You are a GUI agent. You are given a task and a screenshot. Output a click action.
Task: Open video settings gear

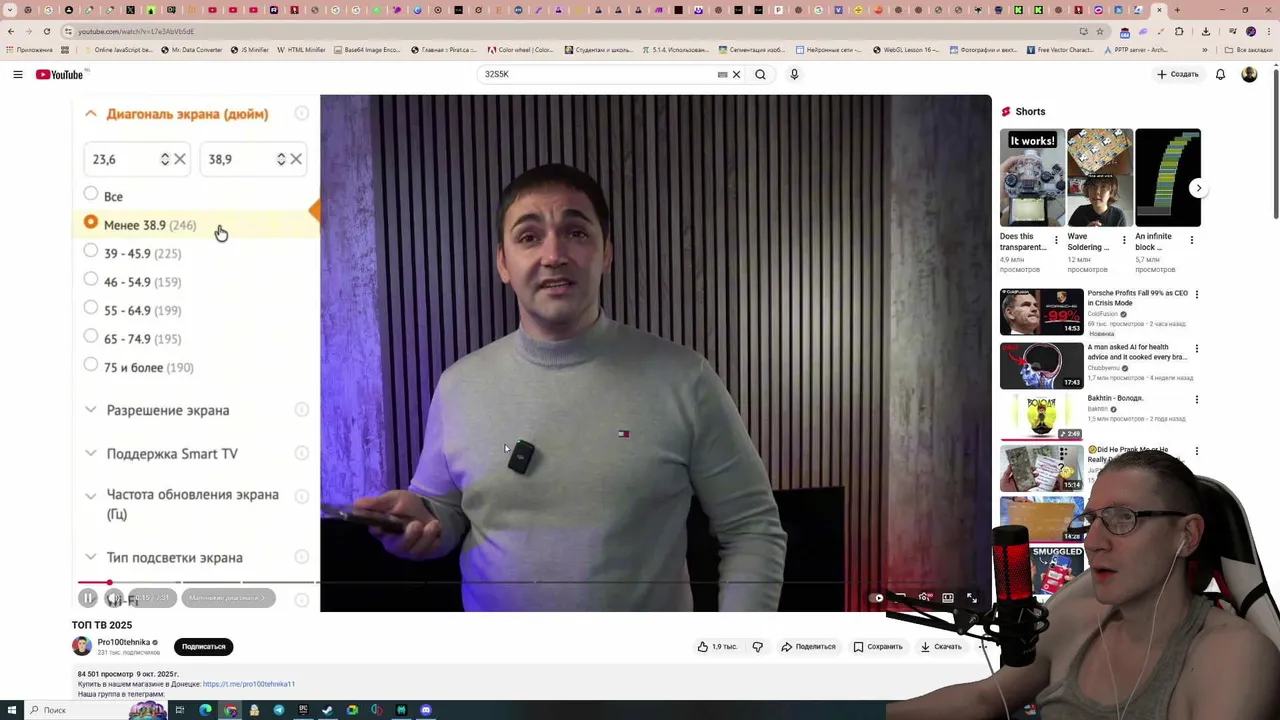(924, 598)
